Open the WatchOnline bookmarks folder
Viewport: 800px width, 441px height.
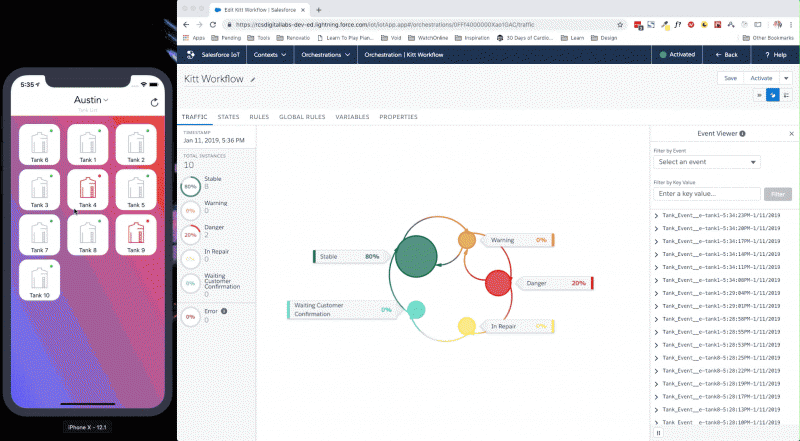(x=428, y=38)
